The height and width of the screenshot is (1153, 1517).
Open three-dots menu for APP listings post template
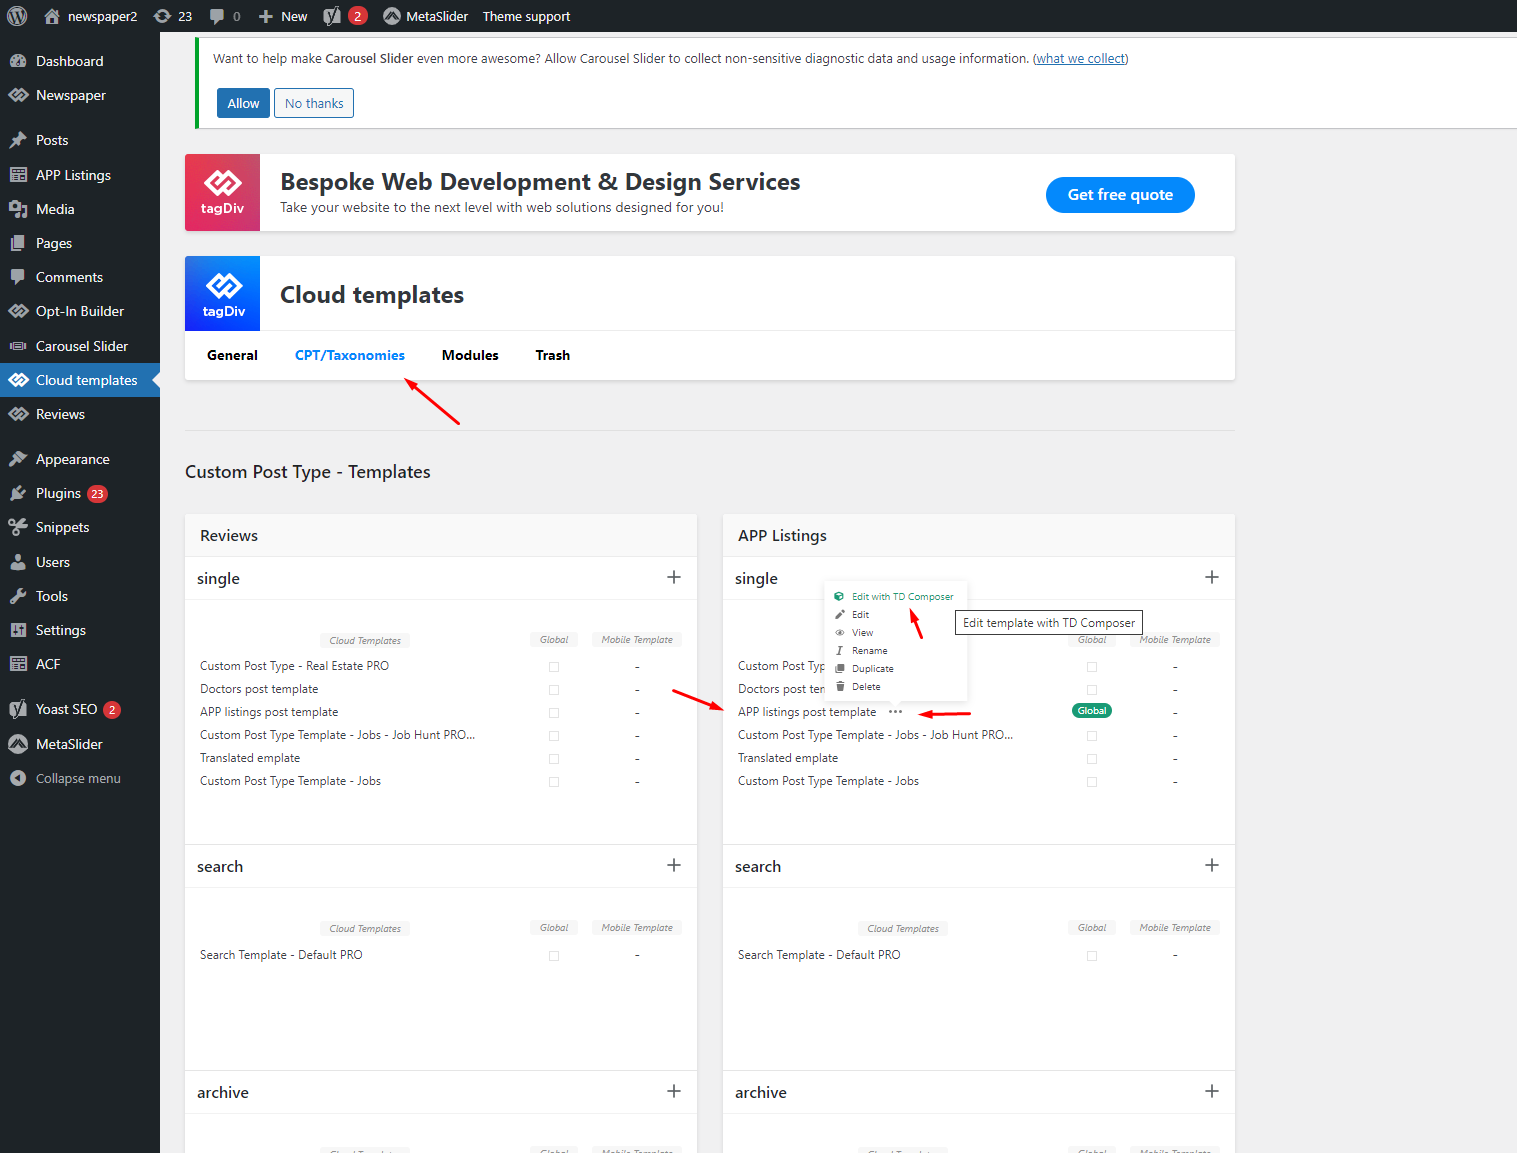point(895,712)
